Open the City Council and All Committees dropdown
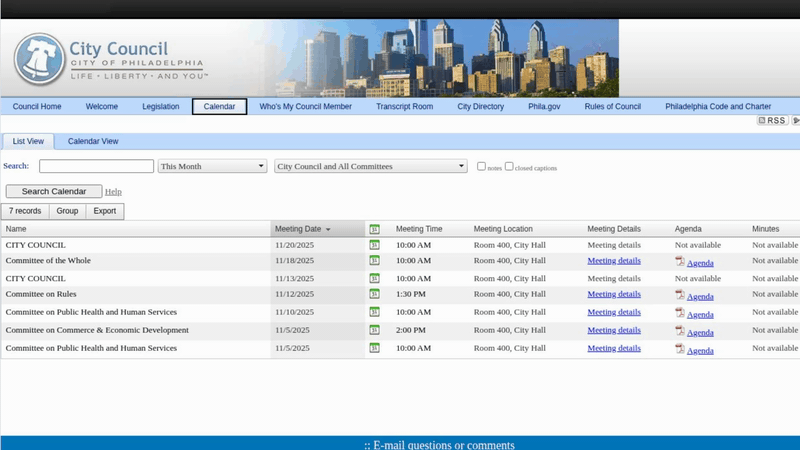 pyautogui.click(x=370, y=167)
